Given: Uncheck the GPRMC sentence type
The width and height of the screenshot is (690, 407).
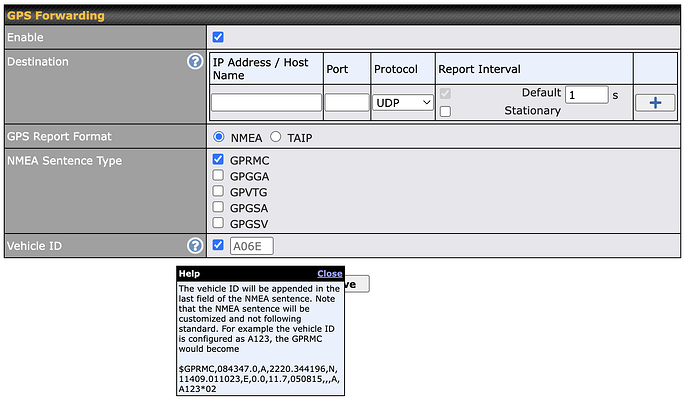Looking at the screenshot, I should (219, 159).
